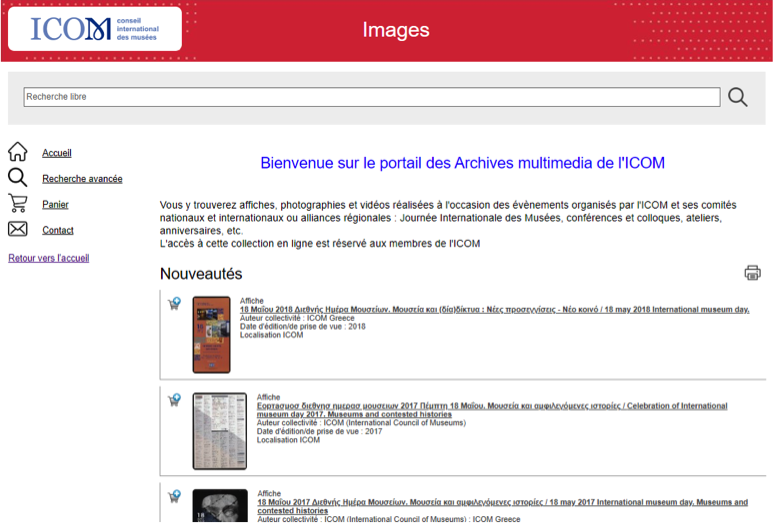This screenshot has width=775, height=523.
Task: Open the Panier link
Action: coord(55,204)
